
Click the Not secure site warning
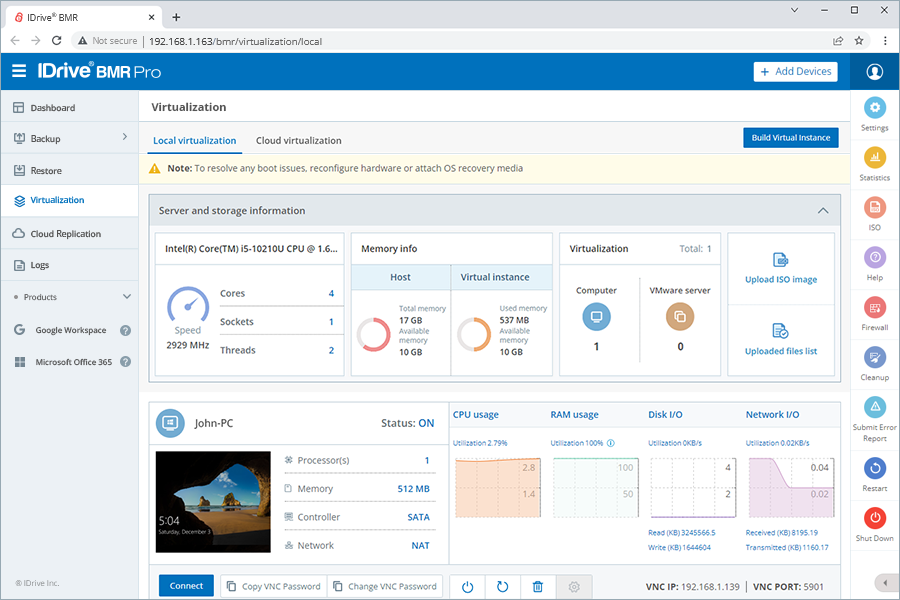click(107, 41)
